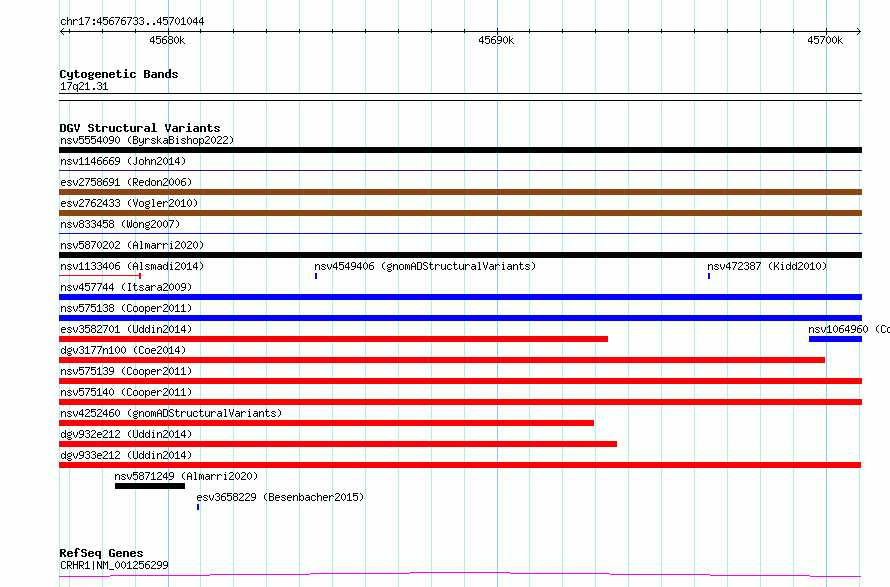Click the esv2758691 (Redon2006) label
This screenshot has height=587, width=890.
[126, 182]
